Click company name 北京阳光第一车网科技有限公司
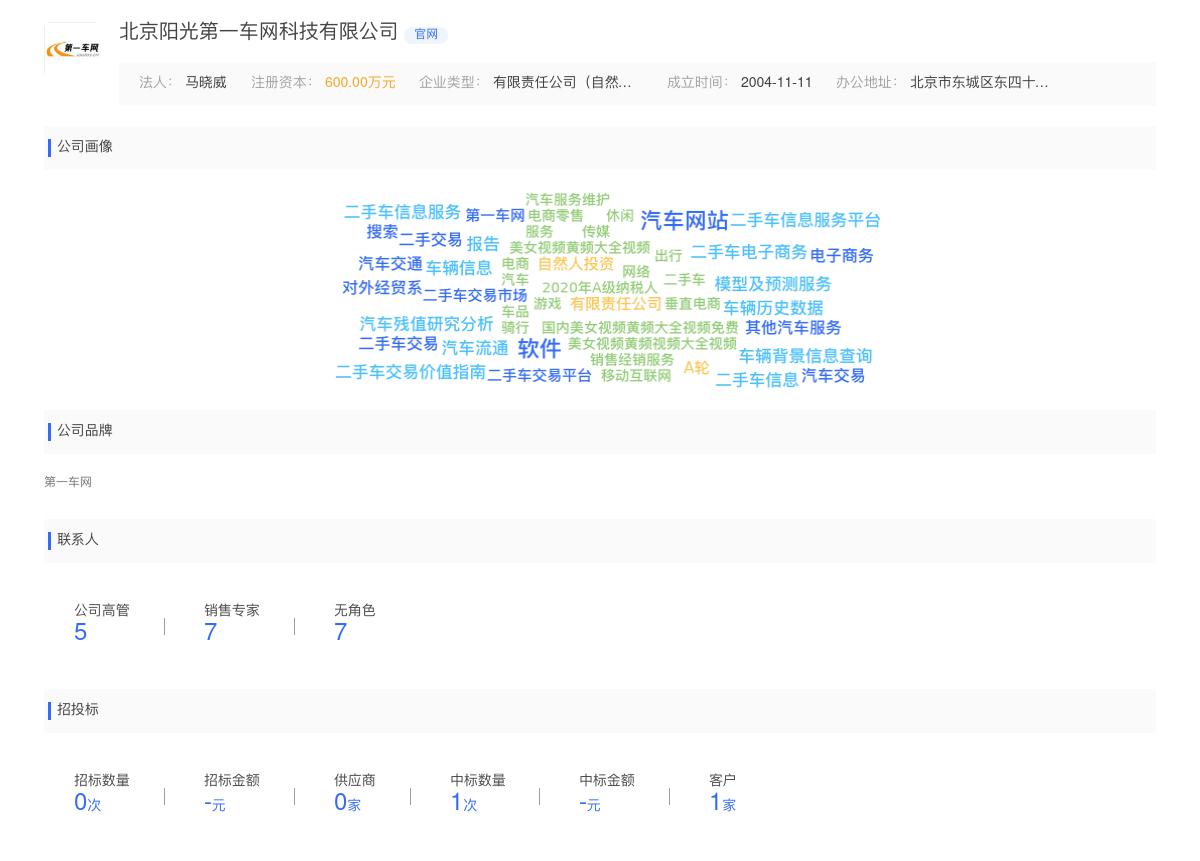This screenshot has width=1200, height=861. tap(259, 32)
